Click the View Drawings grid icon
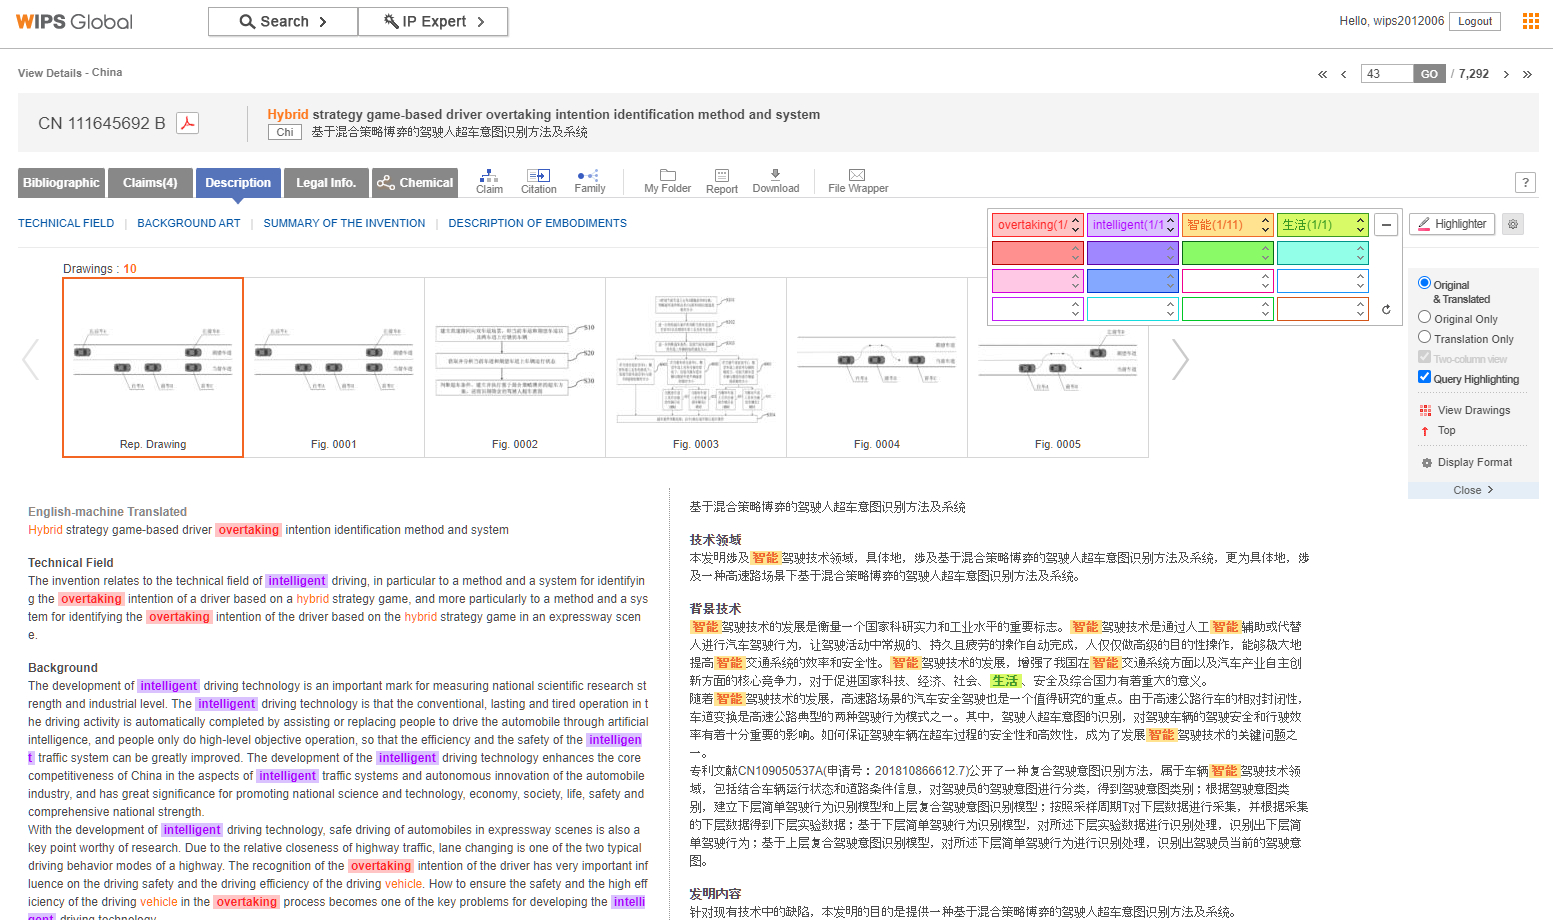 click(x=1425, y=411)
